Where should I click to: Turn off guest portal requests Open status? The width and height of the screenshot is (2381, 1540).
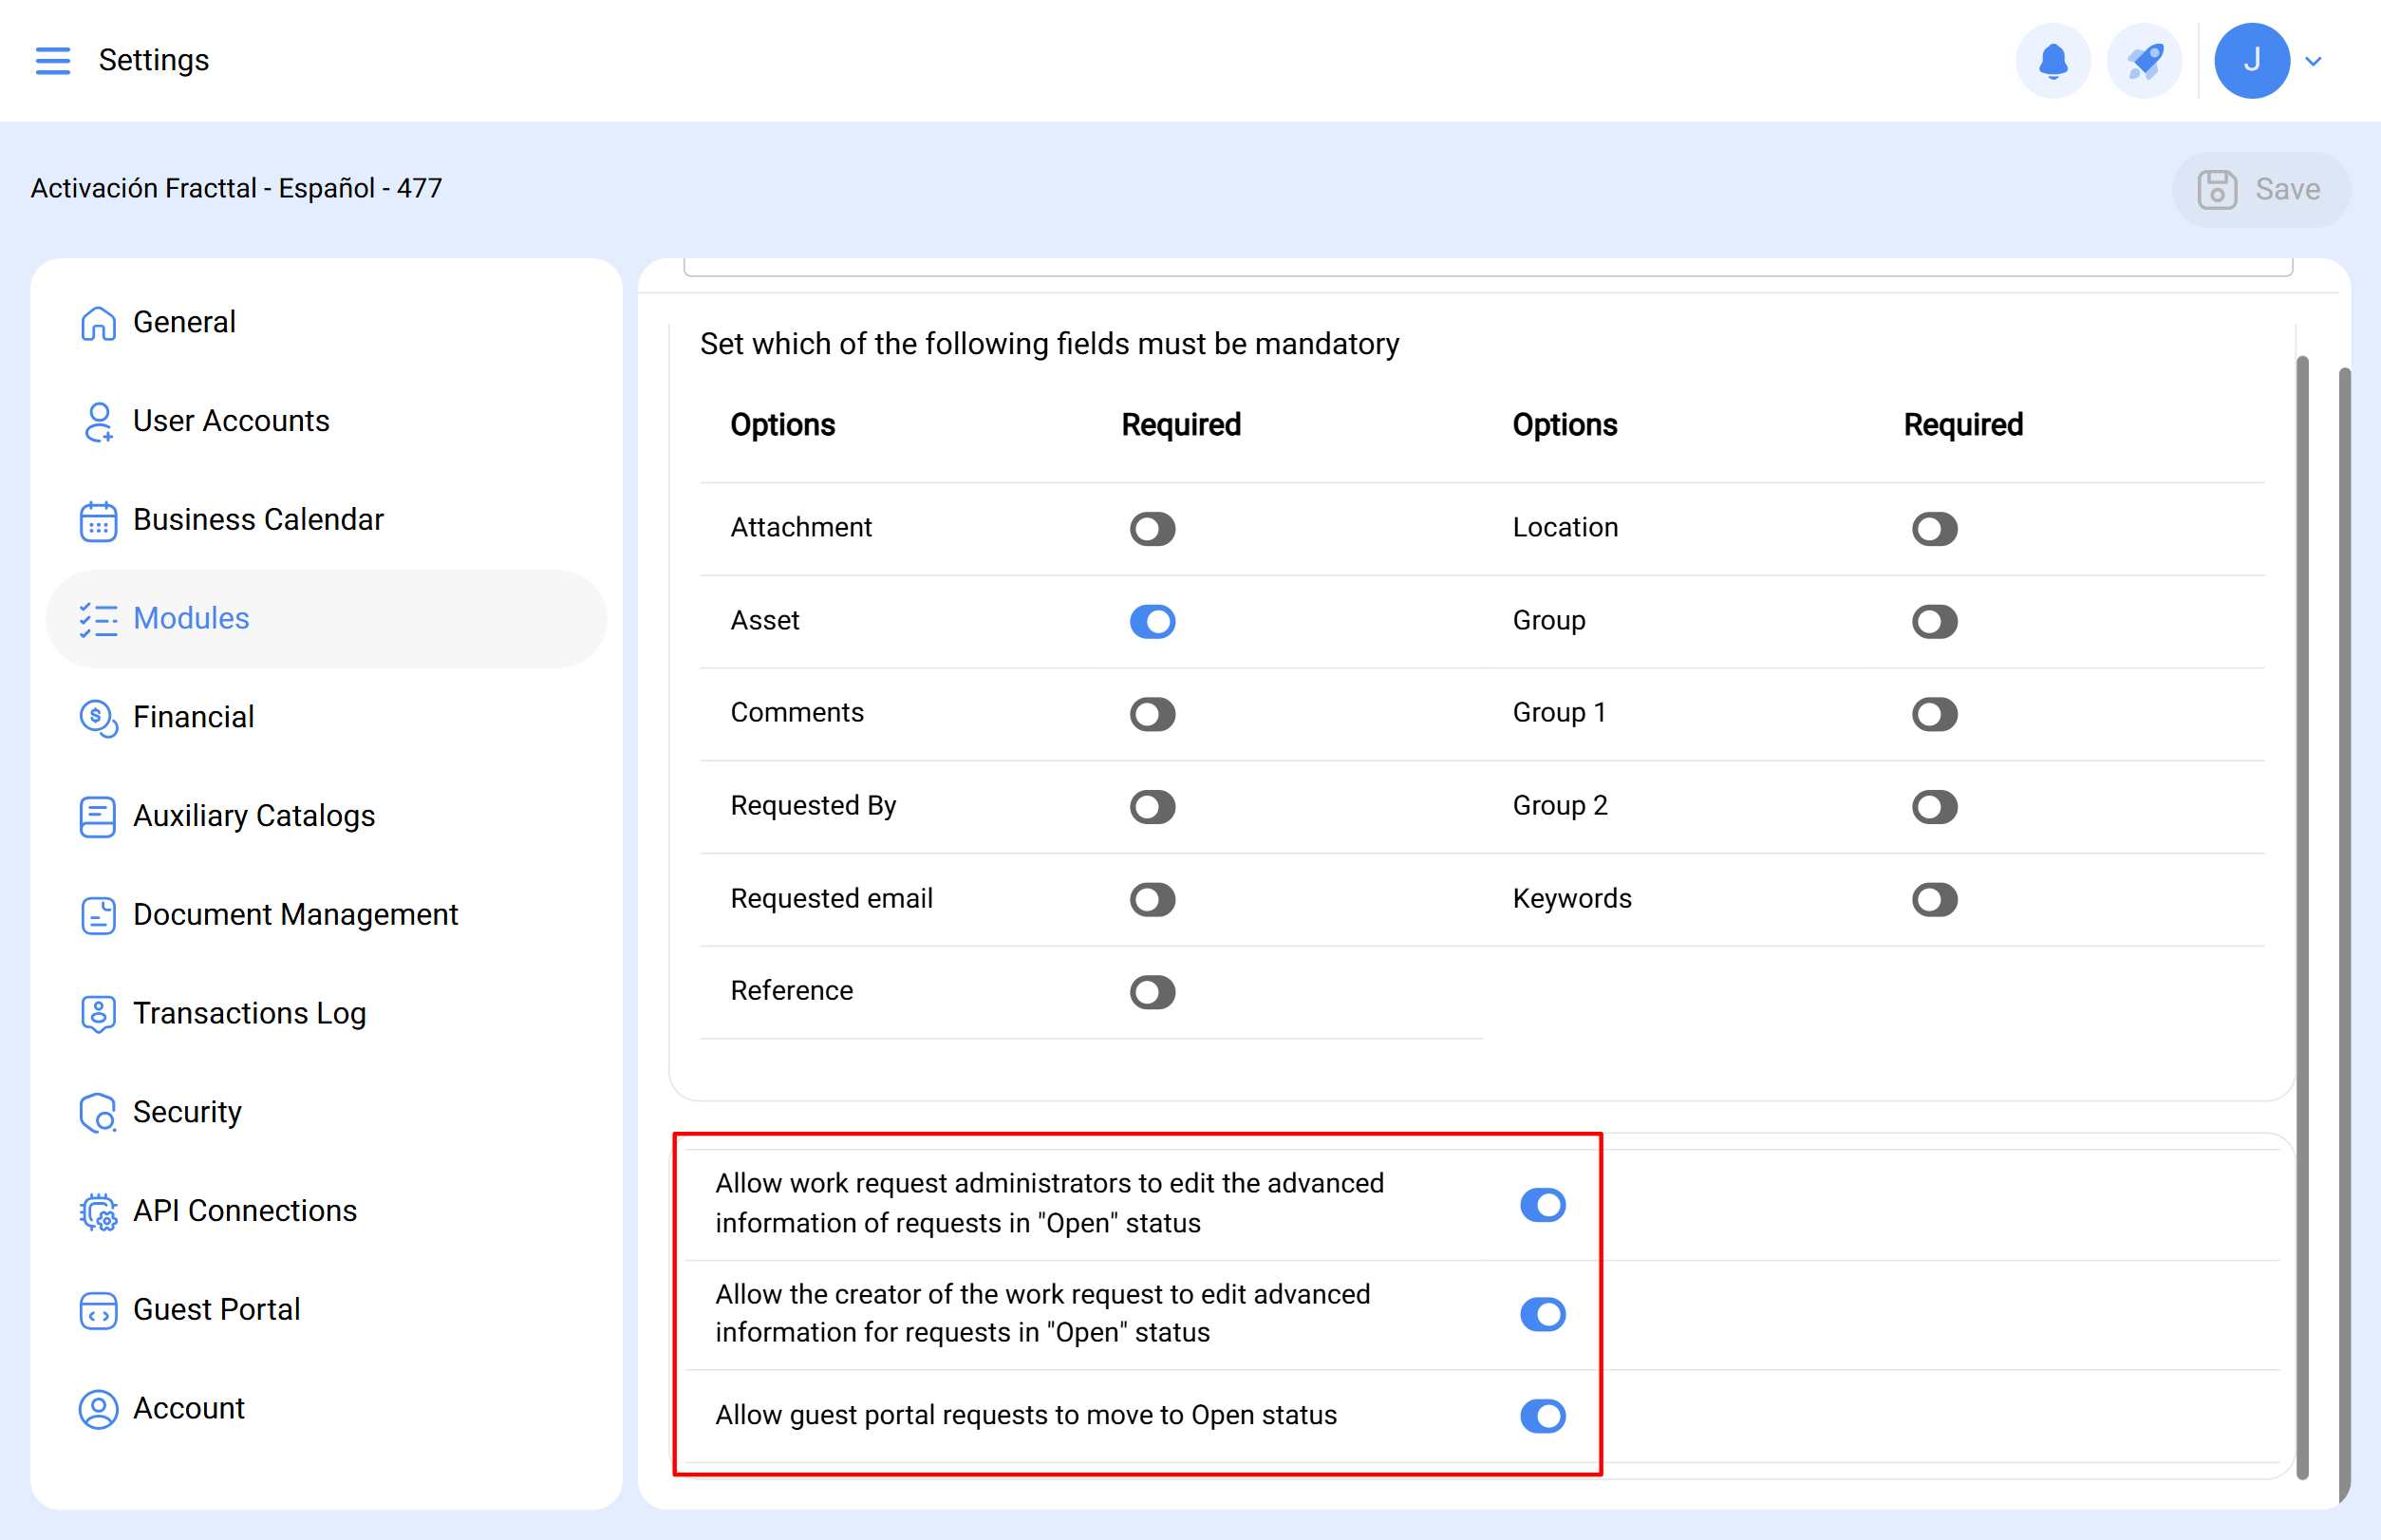1542,1416
